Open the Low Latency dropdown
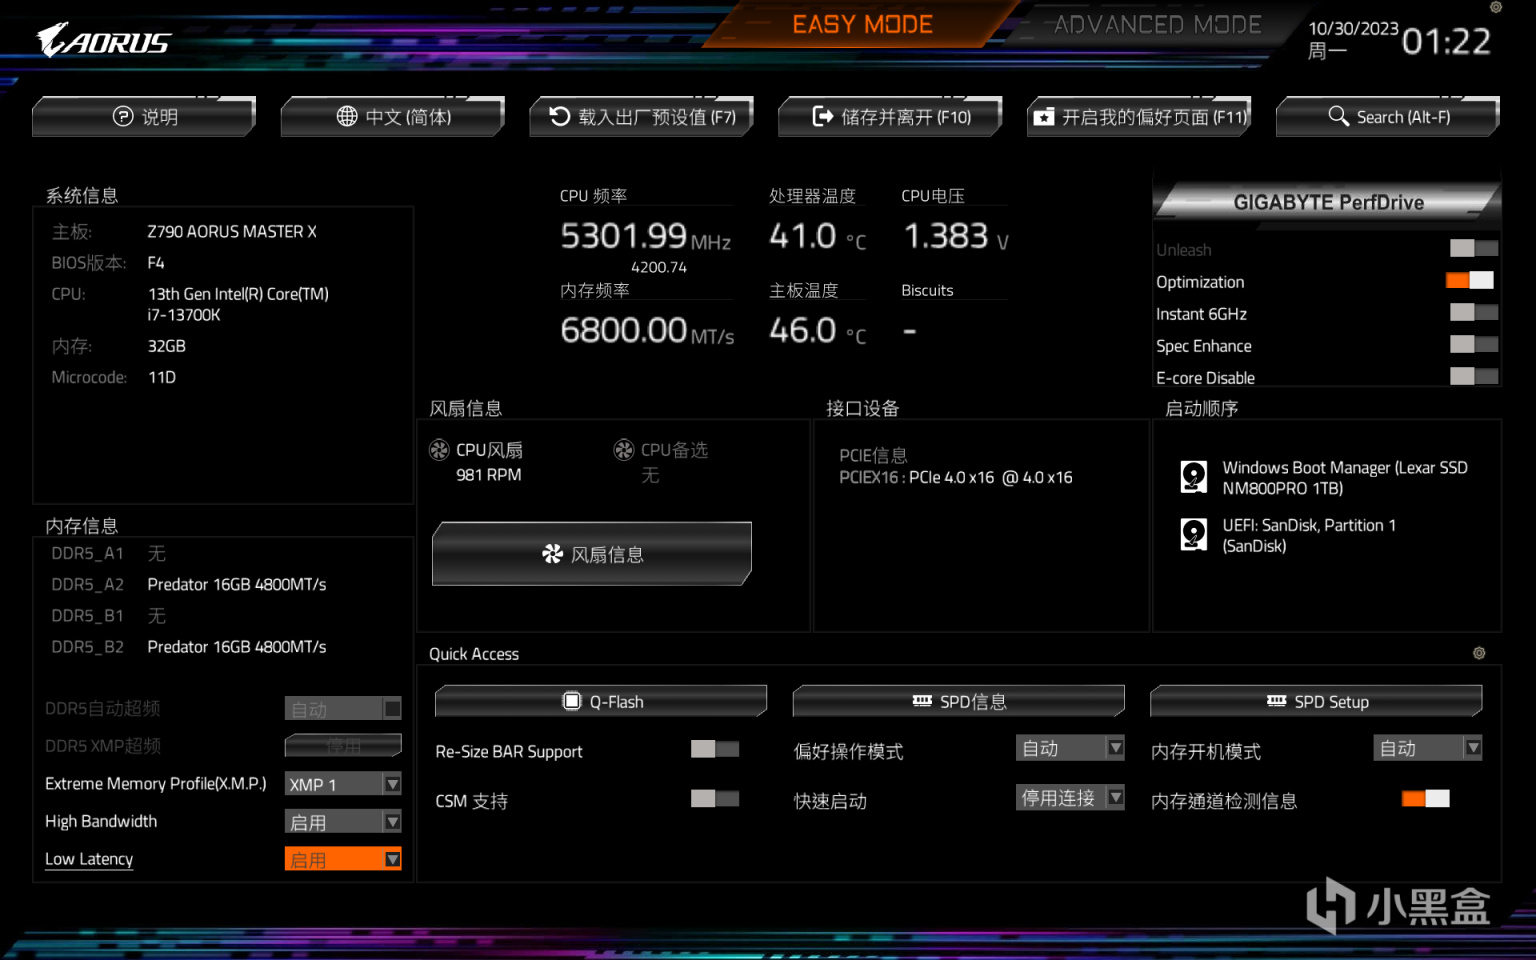The width and height of the screenshot is (1536, 960). [x=343, y=859]
